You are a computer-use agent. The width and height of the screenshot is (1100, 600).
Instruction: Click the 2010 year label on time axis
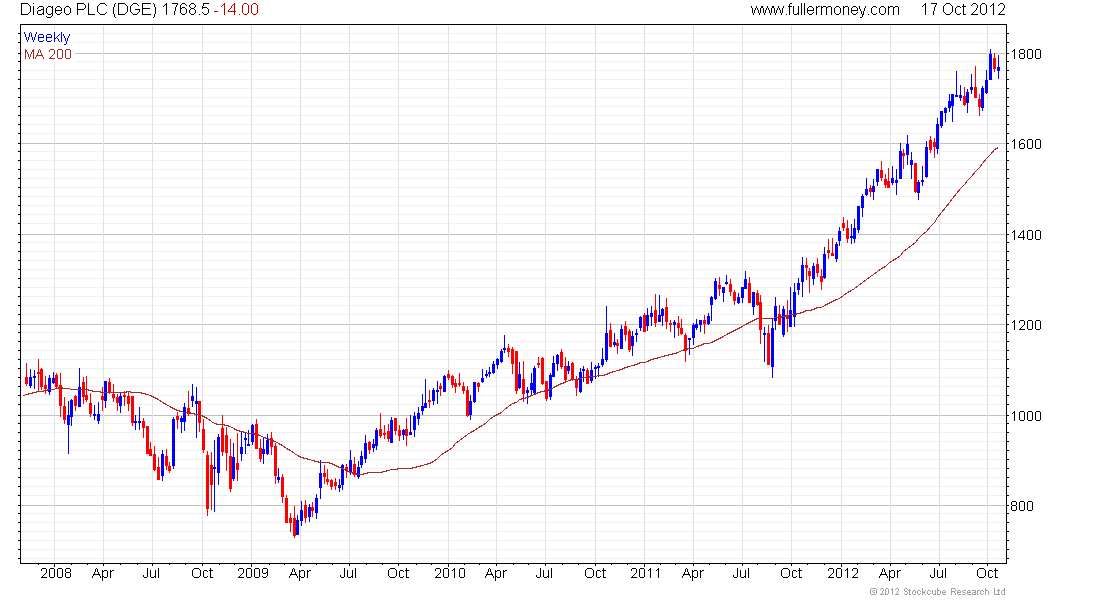tap(450, 573)
